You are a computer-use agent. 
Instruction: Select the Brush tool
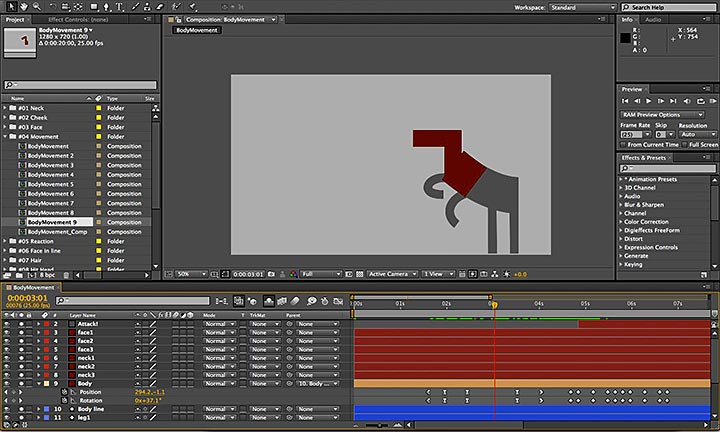[x=135, y=6]
